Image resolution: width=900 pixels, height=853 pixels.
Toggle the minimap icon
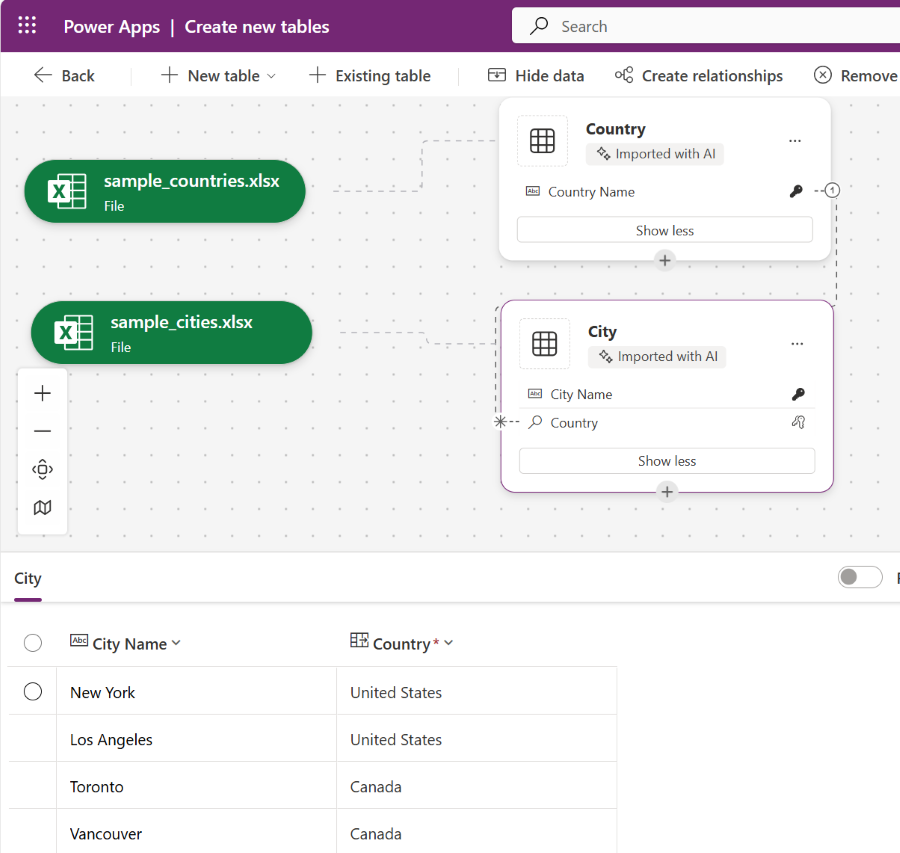point(42,507)
